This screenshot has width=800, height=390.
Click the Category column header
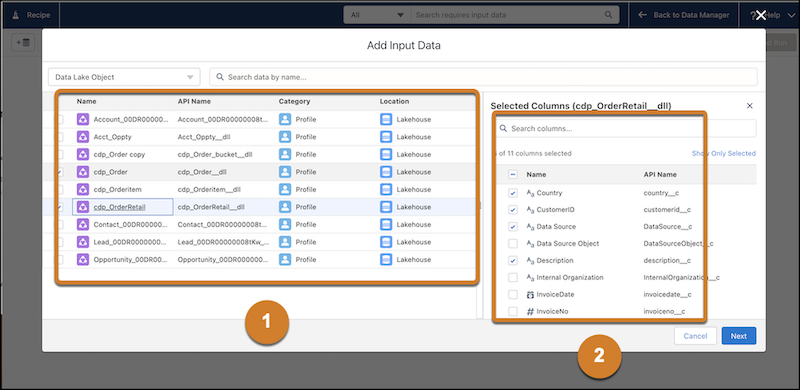[x=294, y=102]
